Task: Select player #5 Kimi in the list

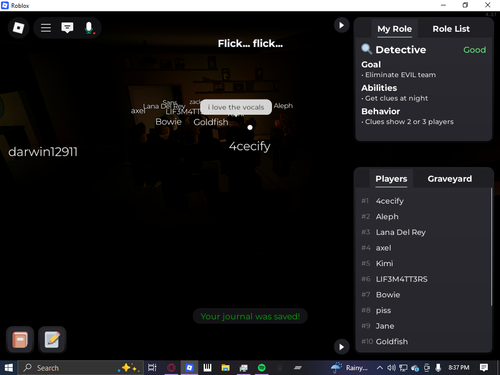Action: [423, 263]
